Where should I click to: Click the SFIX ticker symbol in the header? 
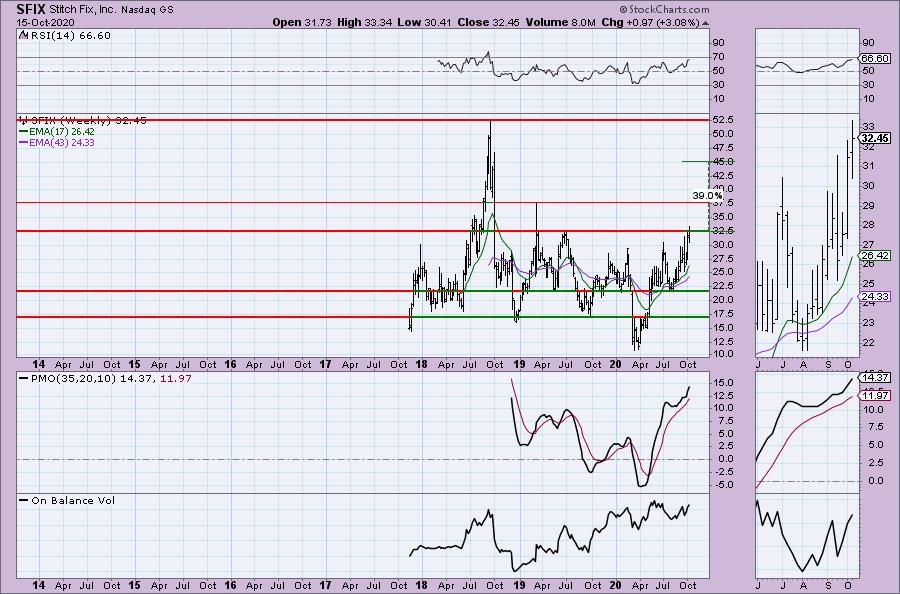[31, 9]
